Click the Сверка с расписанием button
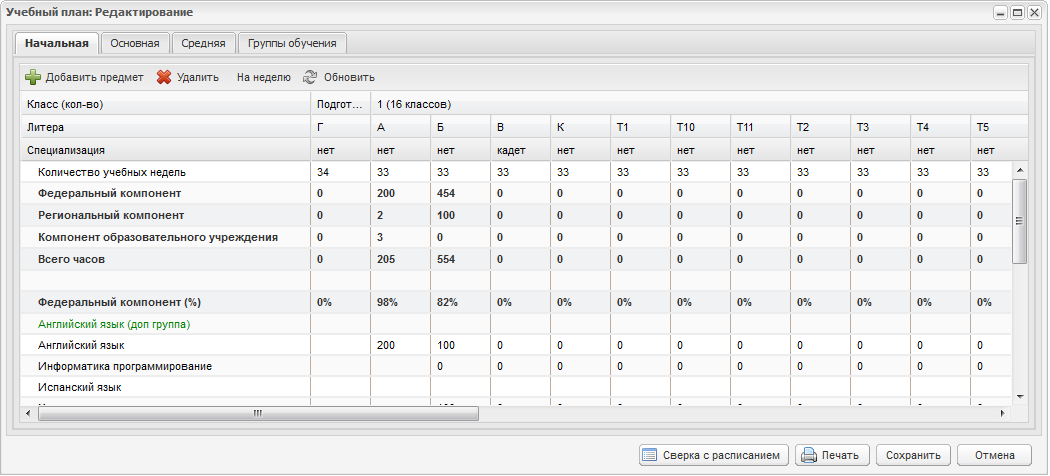1050x476 pixels. [714, 455]
